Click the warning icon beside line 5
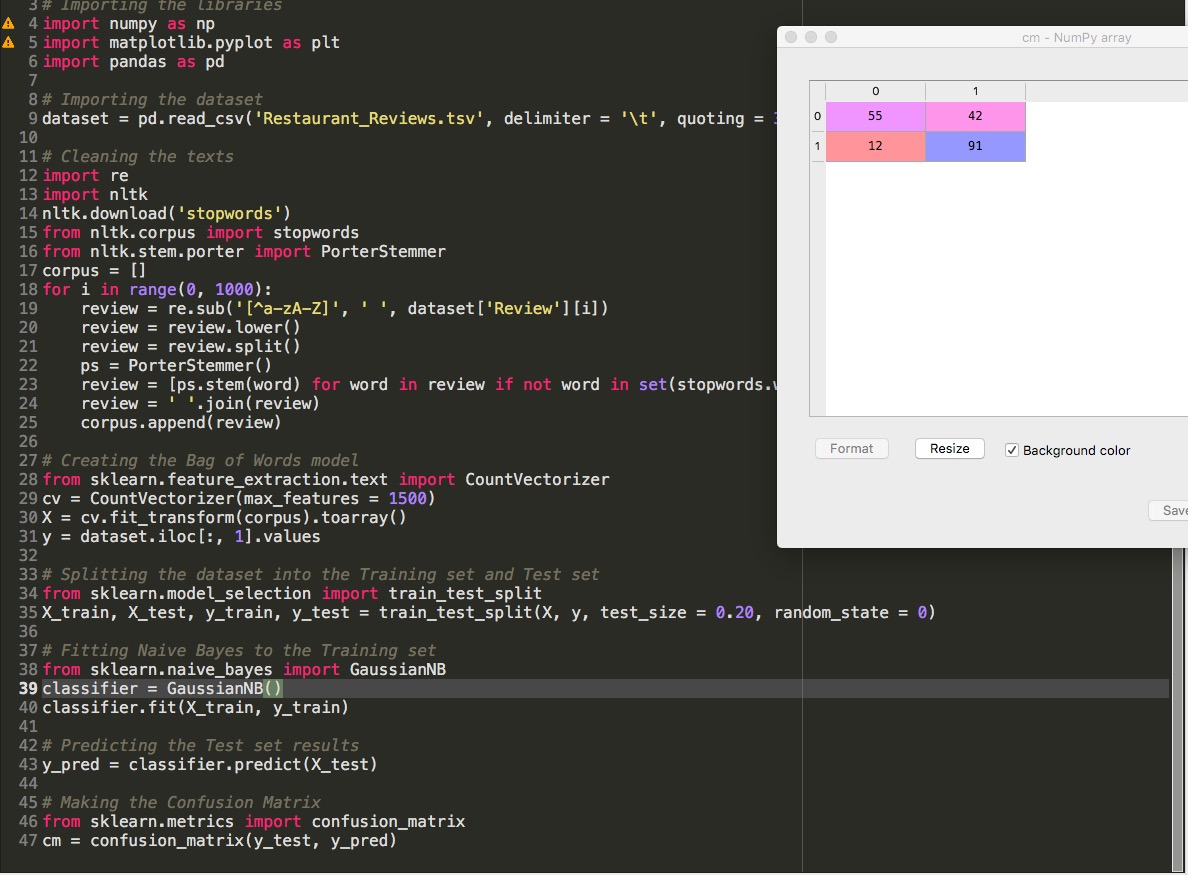1188x875 pixels. tap(10, 42)
